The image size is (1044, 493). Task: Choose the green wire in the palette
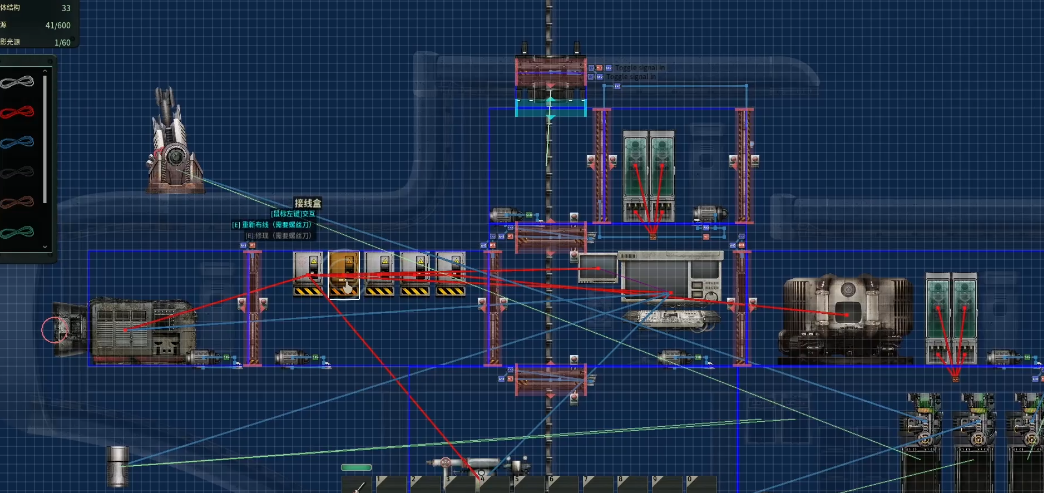click(17, 232)
